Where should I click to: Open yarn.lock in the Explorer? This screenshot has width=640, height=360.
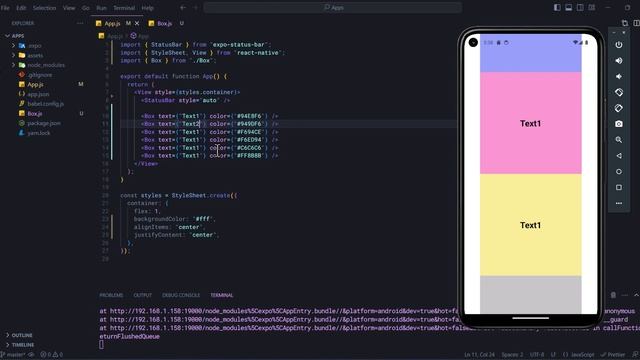39,133
